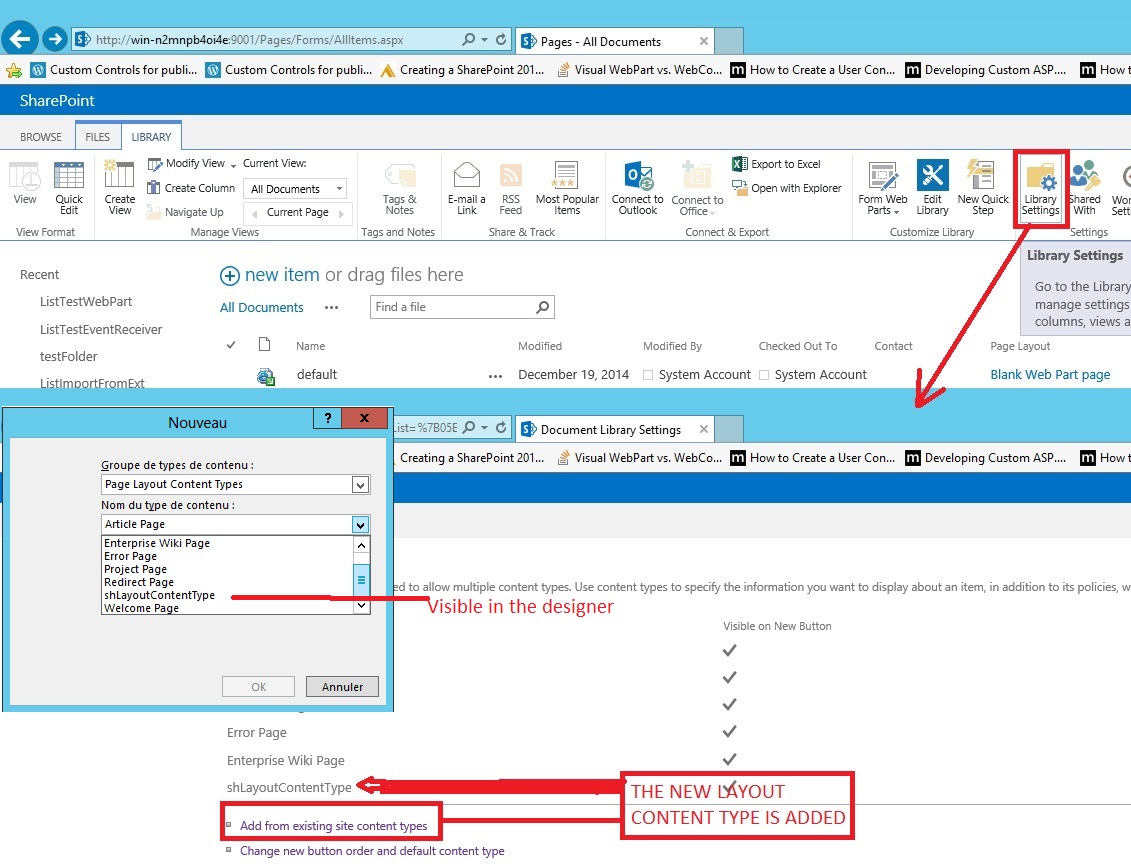Click the OK button in Nouveau dialog

(x=258, y=687)
